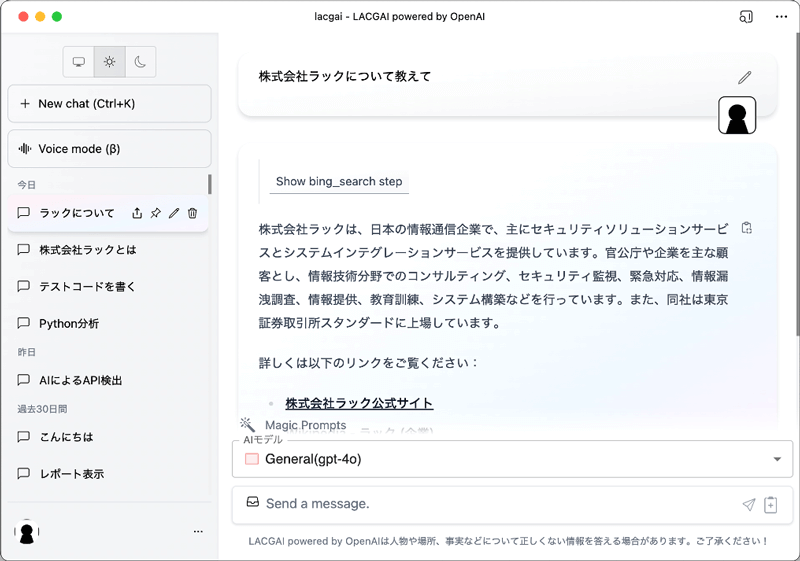
Task: Delete the ラックについて chat
Action: pyautogui.click(x=192, y=213)
